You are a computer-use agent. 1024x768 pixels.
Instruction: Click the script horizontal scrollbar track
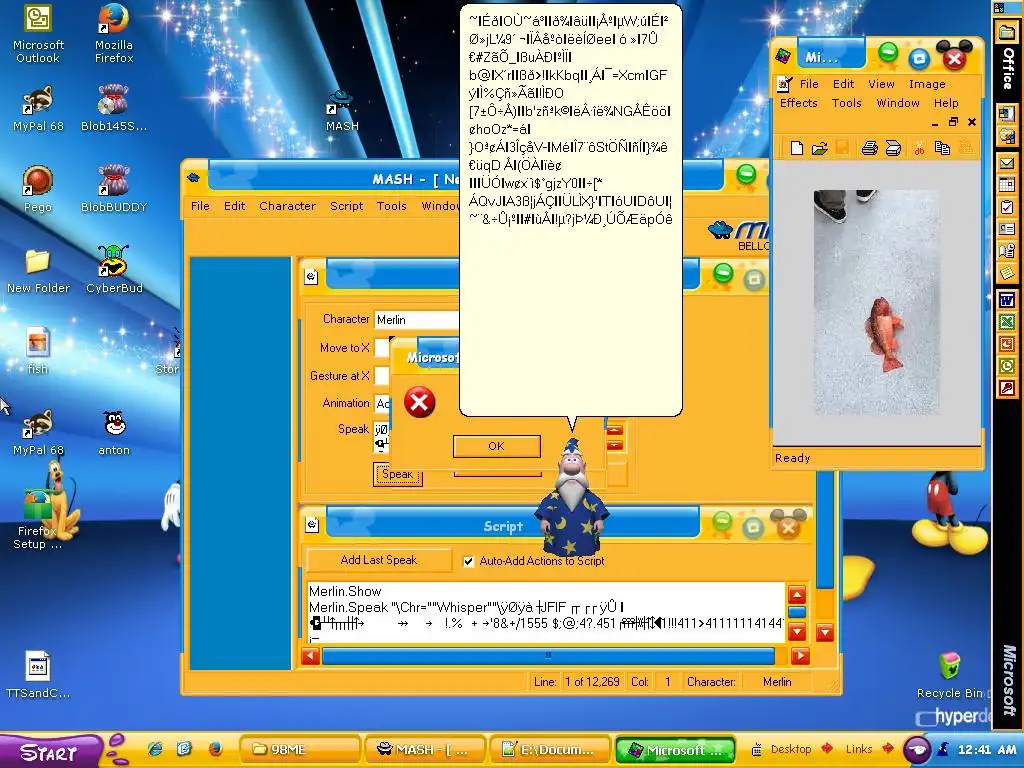(x=548, y=656)
